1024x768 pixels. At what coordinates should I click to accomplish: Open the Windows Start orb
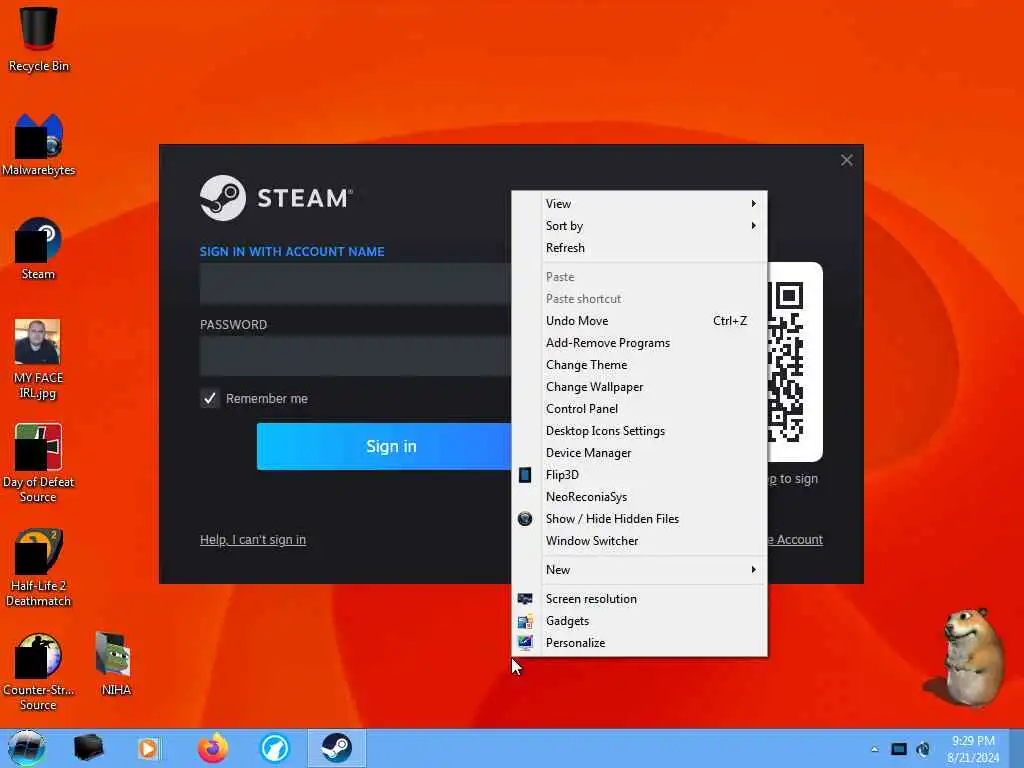click(x=27, y=748)
